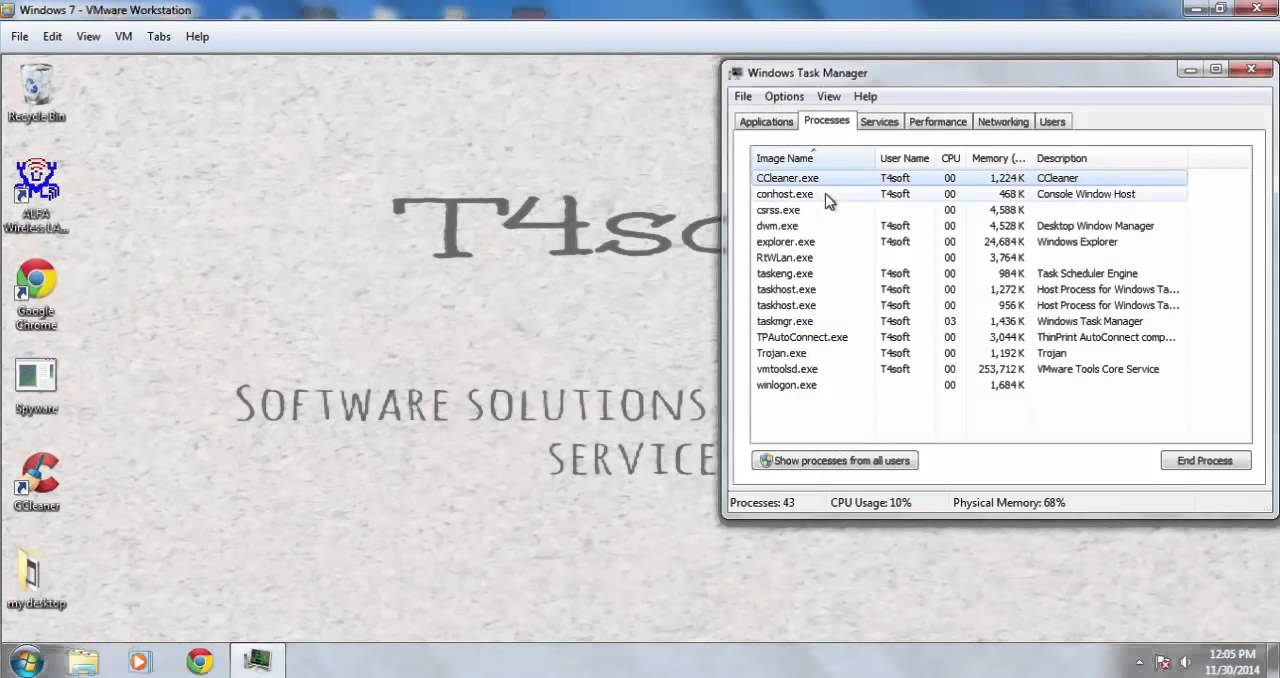Switch to the Processes tab
Screen dimensions: 1280x678
827,120
